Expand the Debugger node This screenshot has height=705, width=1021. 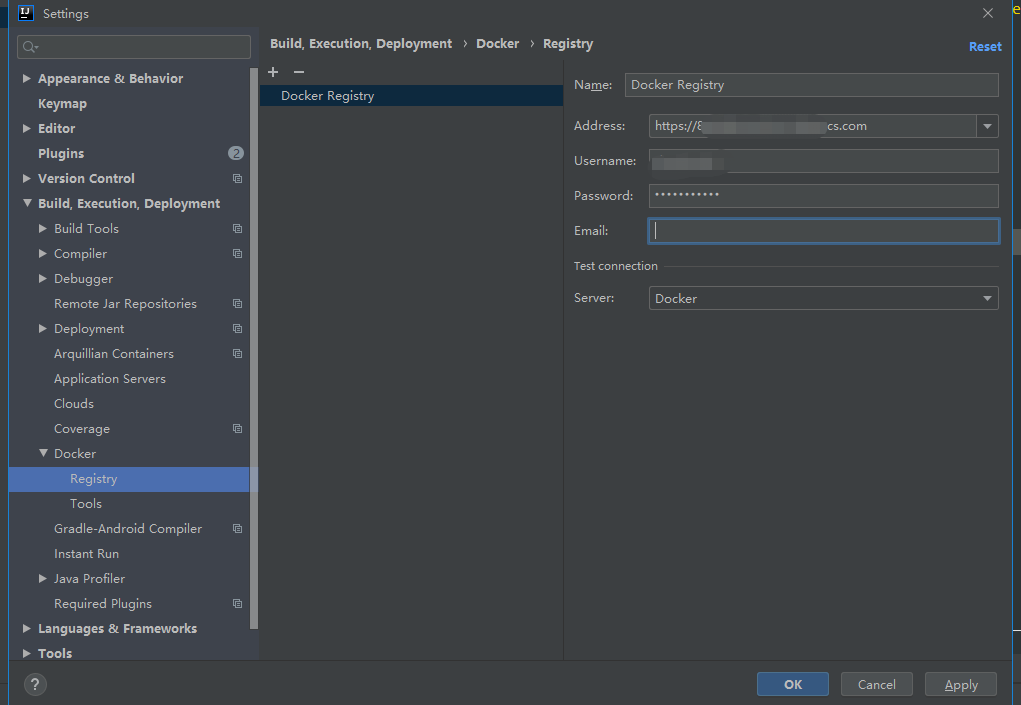[x=43, y=279]
